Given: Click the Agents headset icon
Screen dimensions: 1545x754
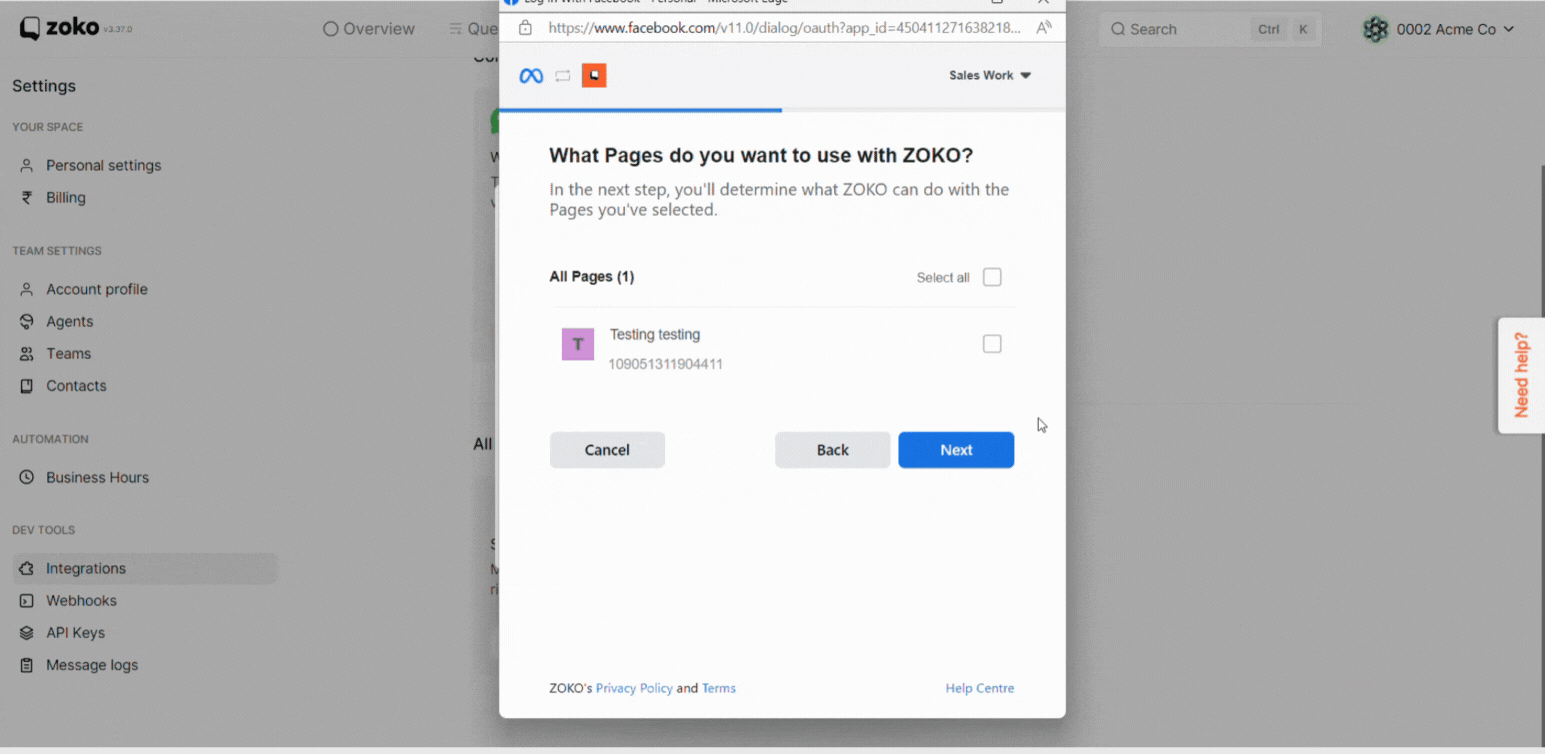Looking at the screenshot, I should click(x=27, y=322).
